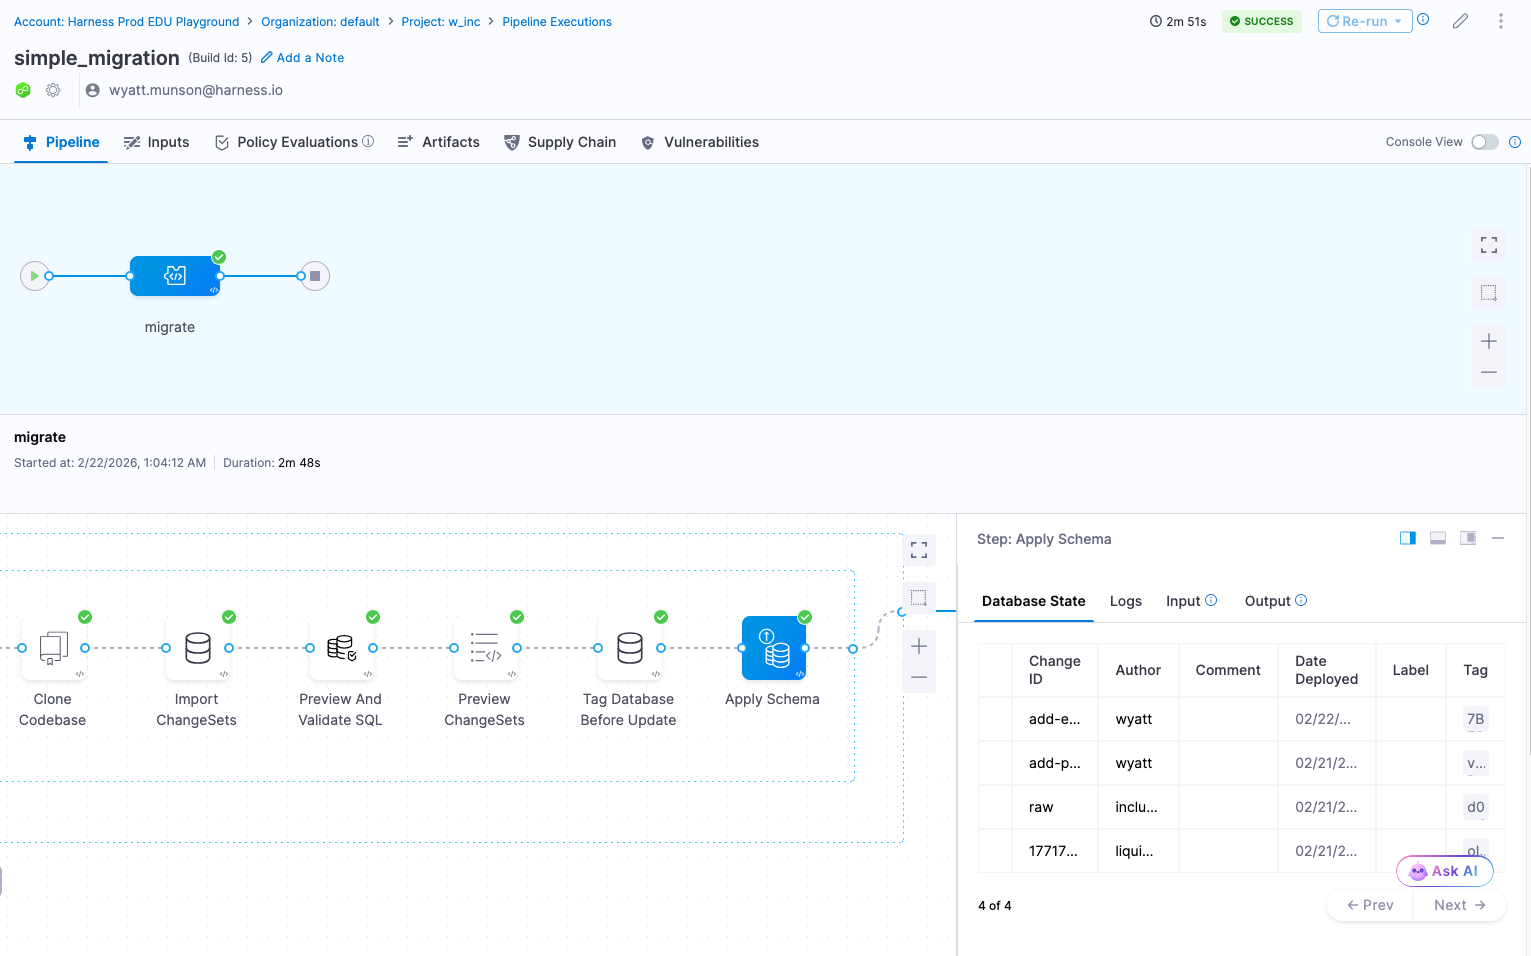Viewport: 1531px width, 956px height.
Task: Switch step details to floating layout
Action: 1468,538
